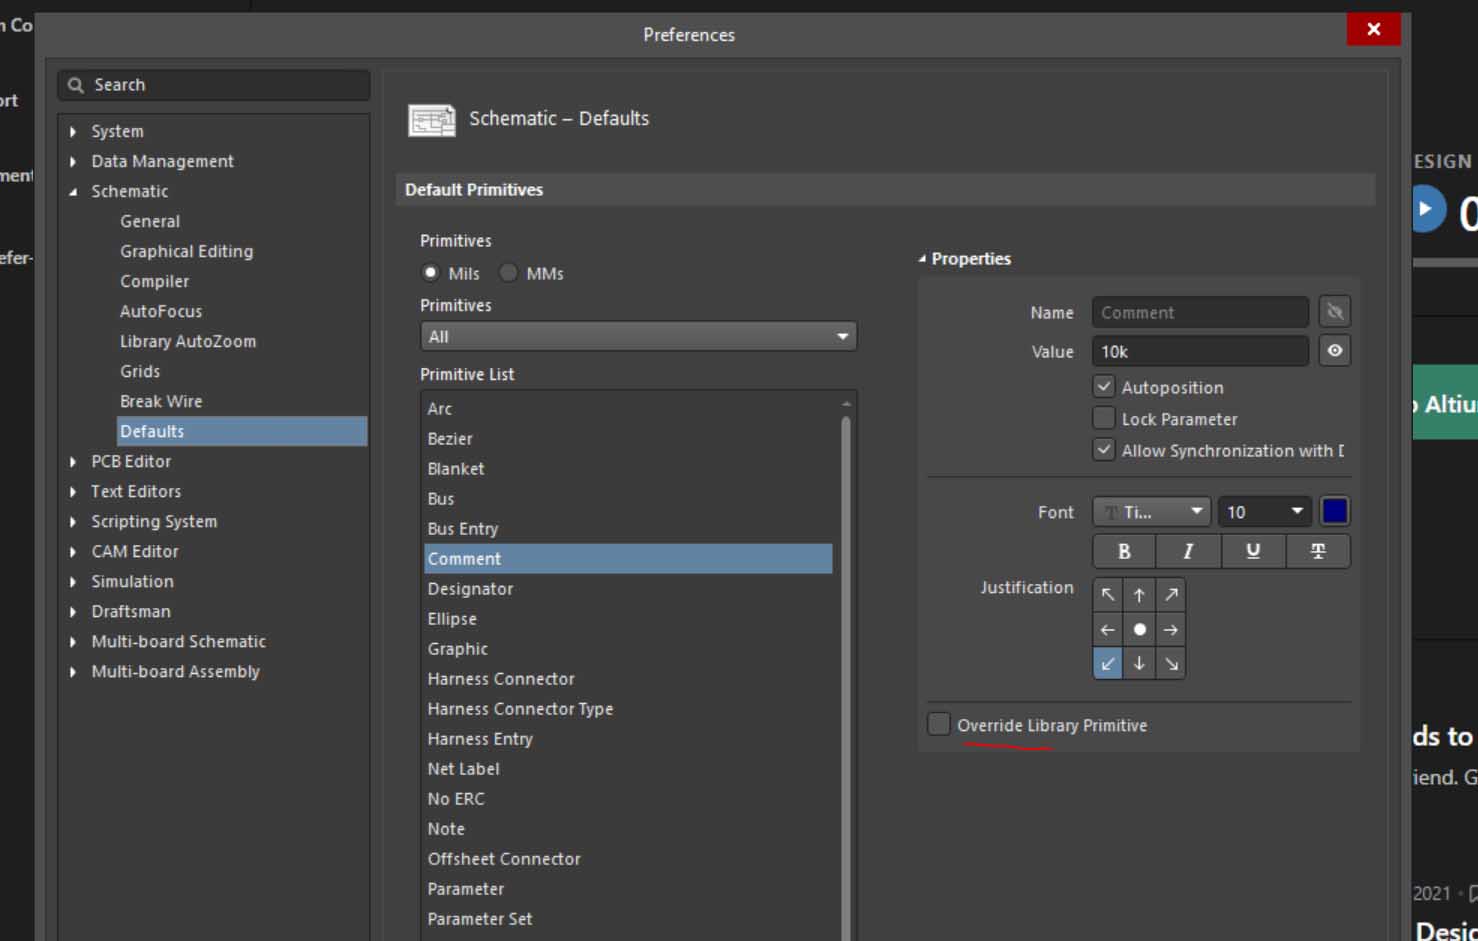
Task: Toggle Value visibility eye icon
Action: [x=1335, y=351]
